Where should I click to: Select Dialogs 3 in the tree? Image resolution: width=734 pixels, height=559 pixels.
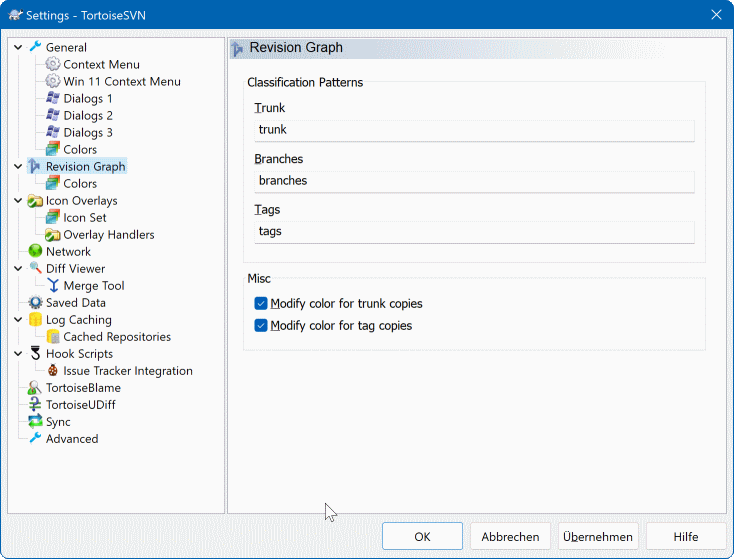tap(88, 132)
